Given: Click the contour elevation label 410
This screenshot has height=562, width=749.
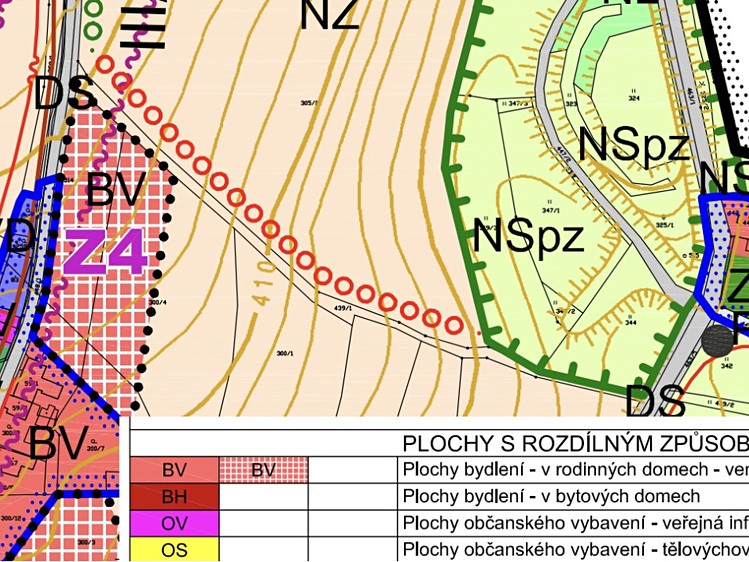Looking at the screenshot, I should click(x=263, y=282).
